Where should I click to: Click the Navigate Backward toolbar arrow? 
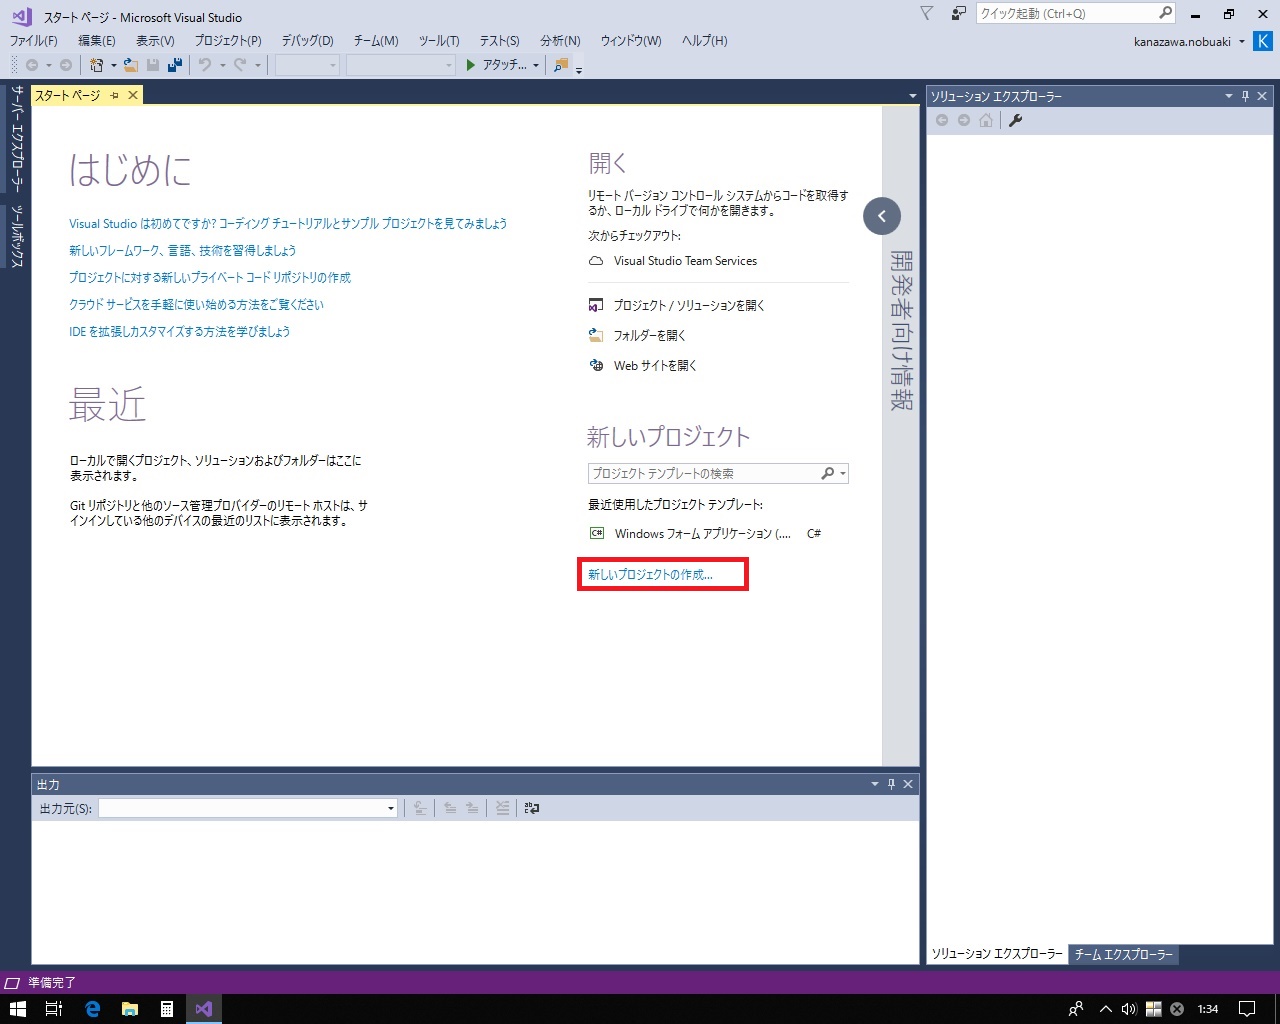tap(32, 65)
